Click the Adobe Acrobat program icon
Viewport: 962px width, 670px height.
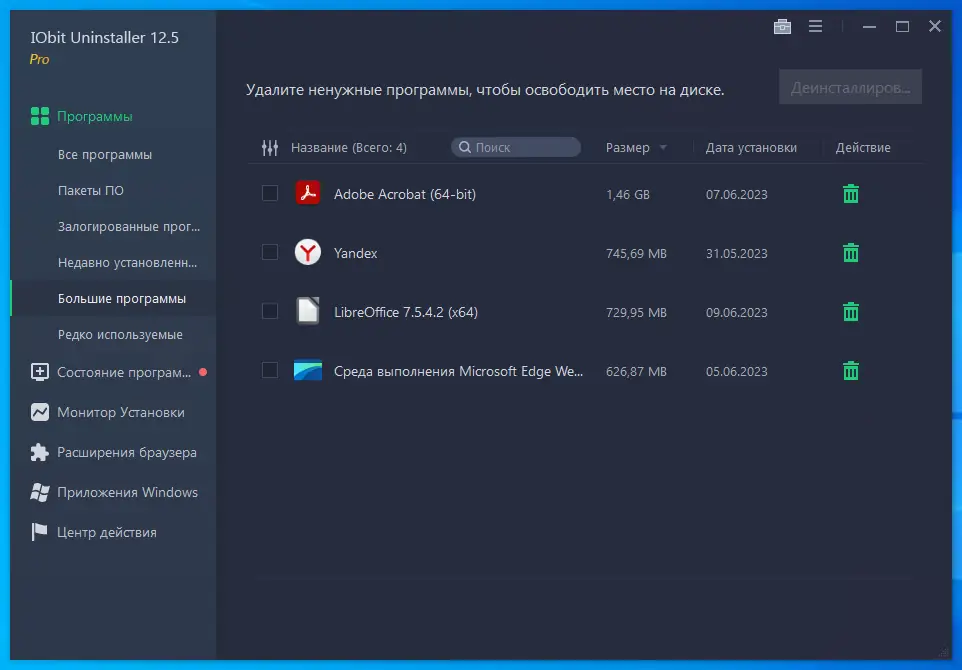[307, 193]
